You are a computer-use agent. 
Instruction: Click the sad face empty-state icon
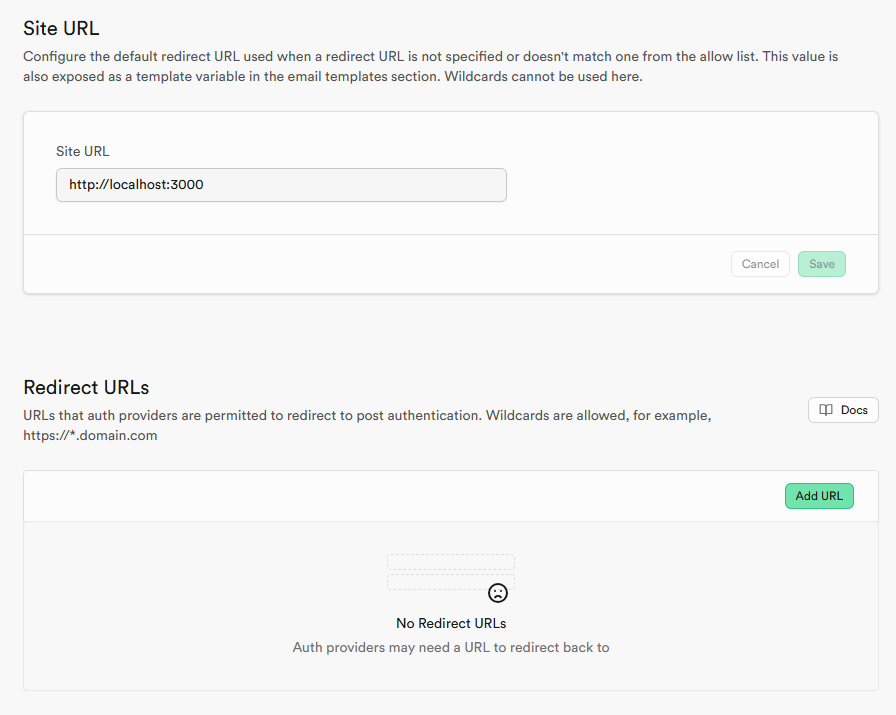click(x=497, y=592)
